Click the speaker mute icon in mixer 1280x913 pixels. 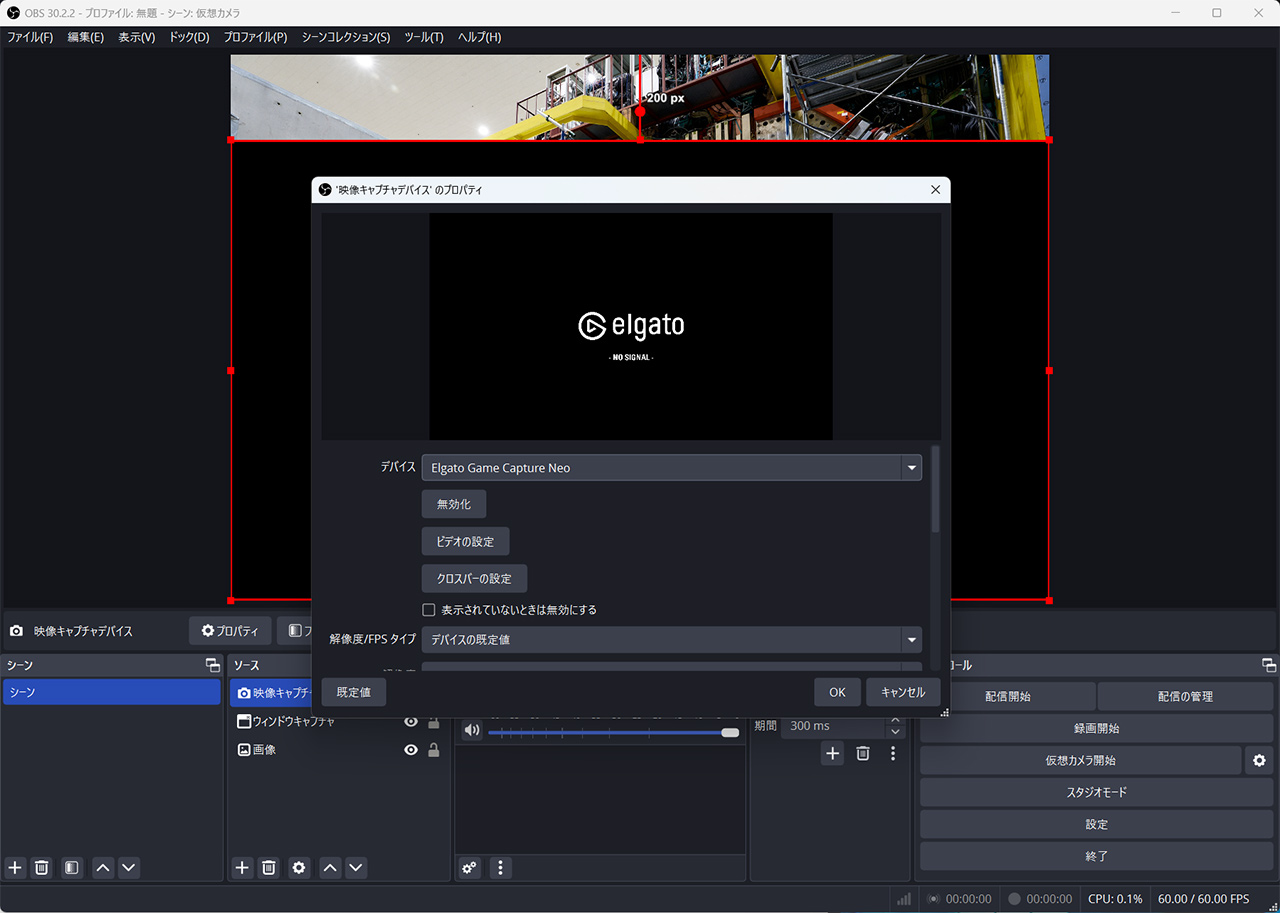pos(472,731)
